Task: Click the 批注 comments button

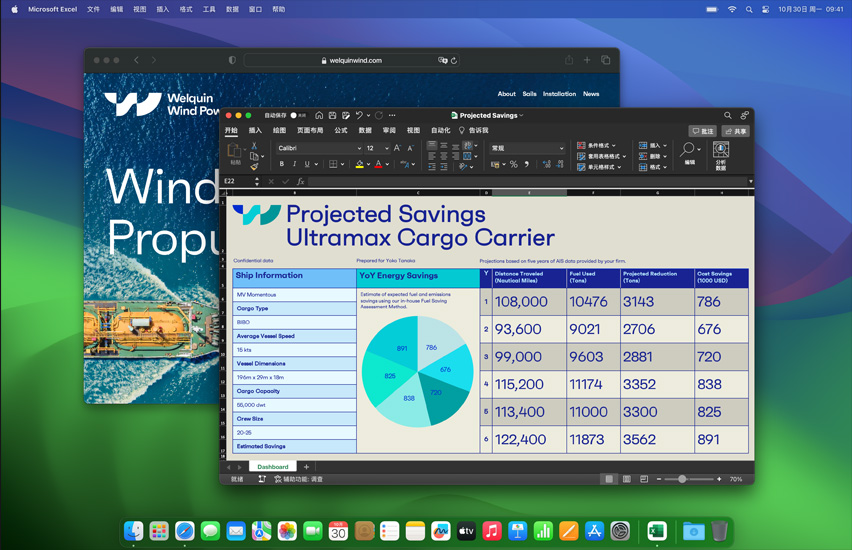Action: 703,131
